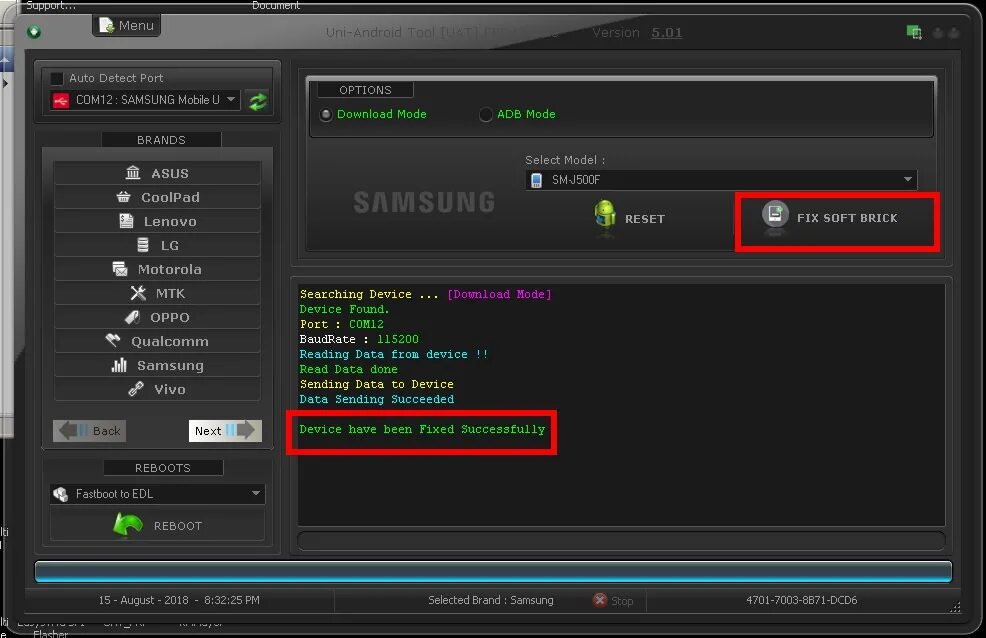Click the Samsung bar chart icon
Image resolution: width=986 pixels, height=638 pixels.
tap(119, 365)
